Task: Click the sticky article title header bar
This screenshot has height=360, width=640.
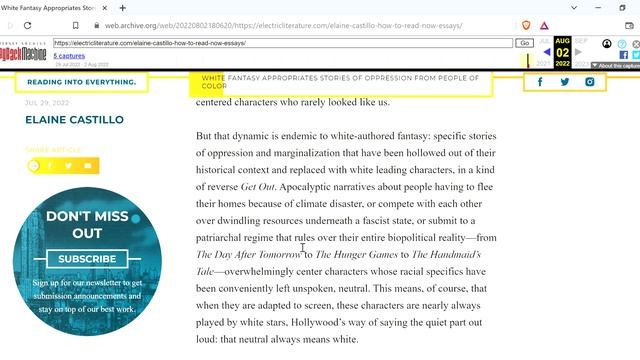Action: tap(341, 84)
